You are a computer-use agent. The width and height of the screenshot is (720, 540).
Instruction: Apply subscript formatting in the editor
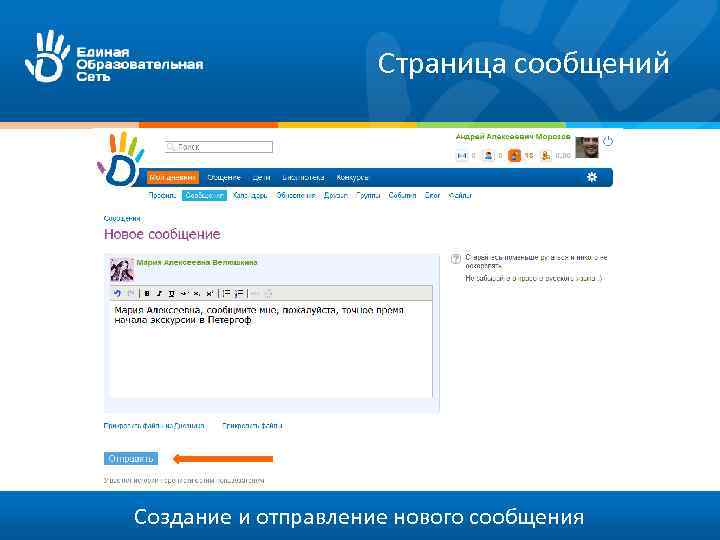click(x=197, y=293)
